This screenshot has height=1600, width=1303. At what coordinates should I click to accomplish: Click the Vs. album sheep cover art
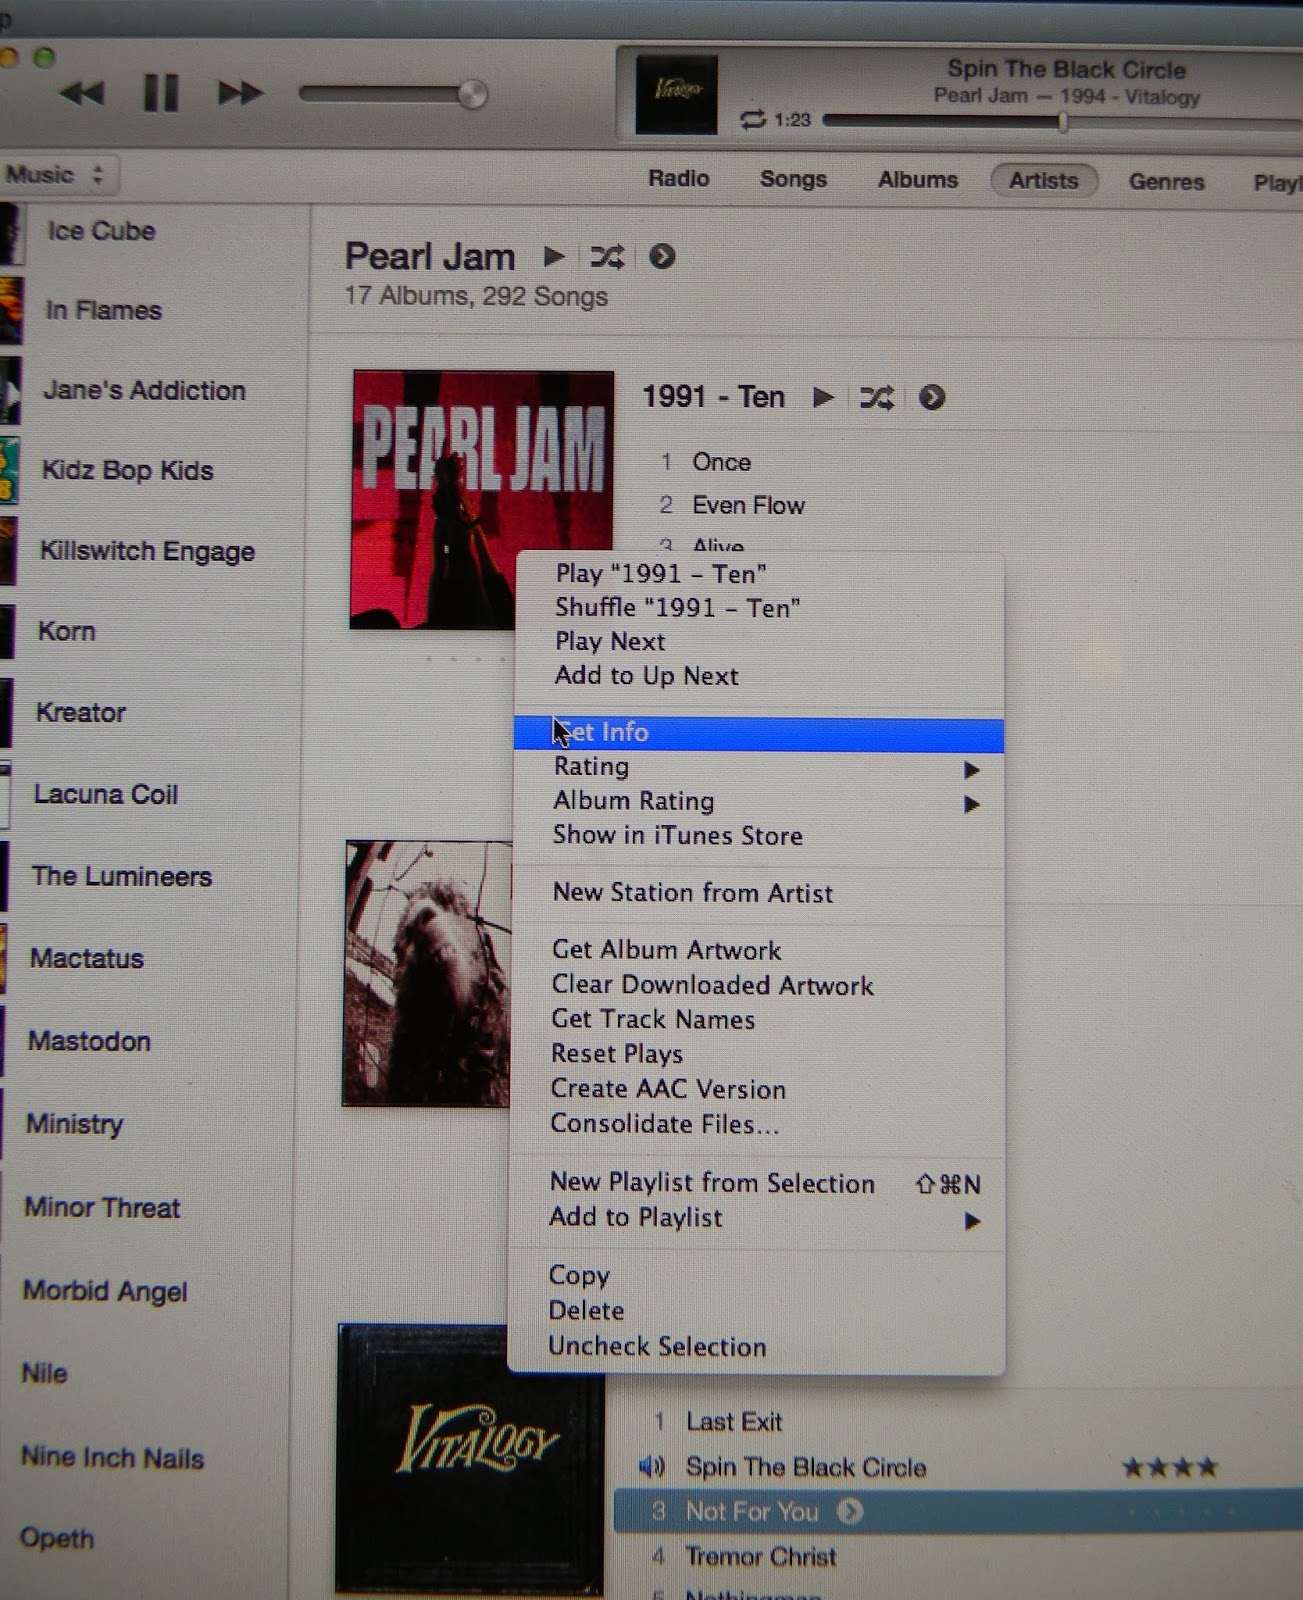(x=427, y=973)
